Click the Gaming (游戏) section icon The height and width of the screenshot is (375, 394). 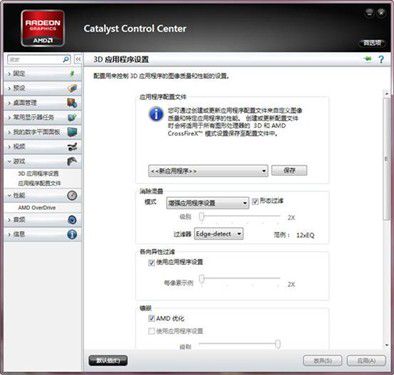coord(72,161)
